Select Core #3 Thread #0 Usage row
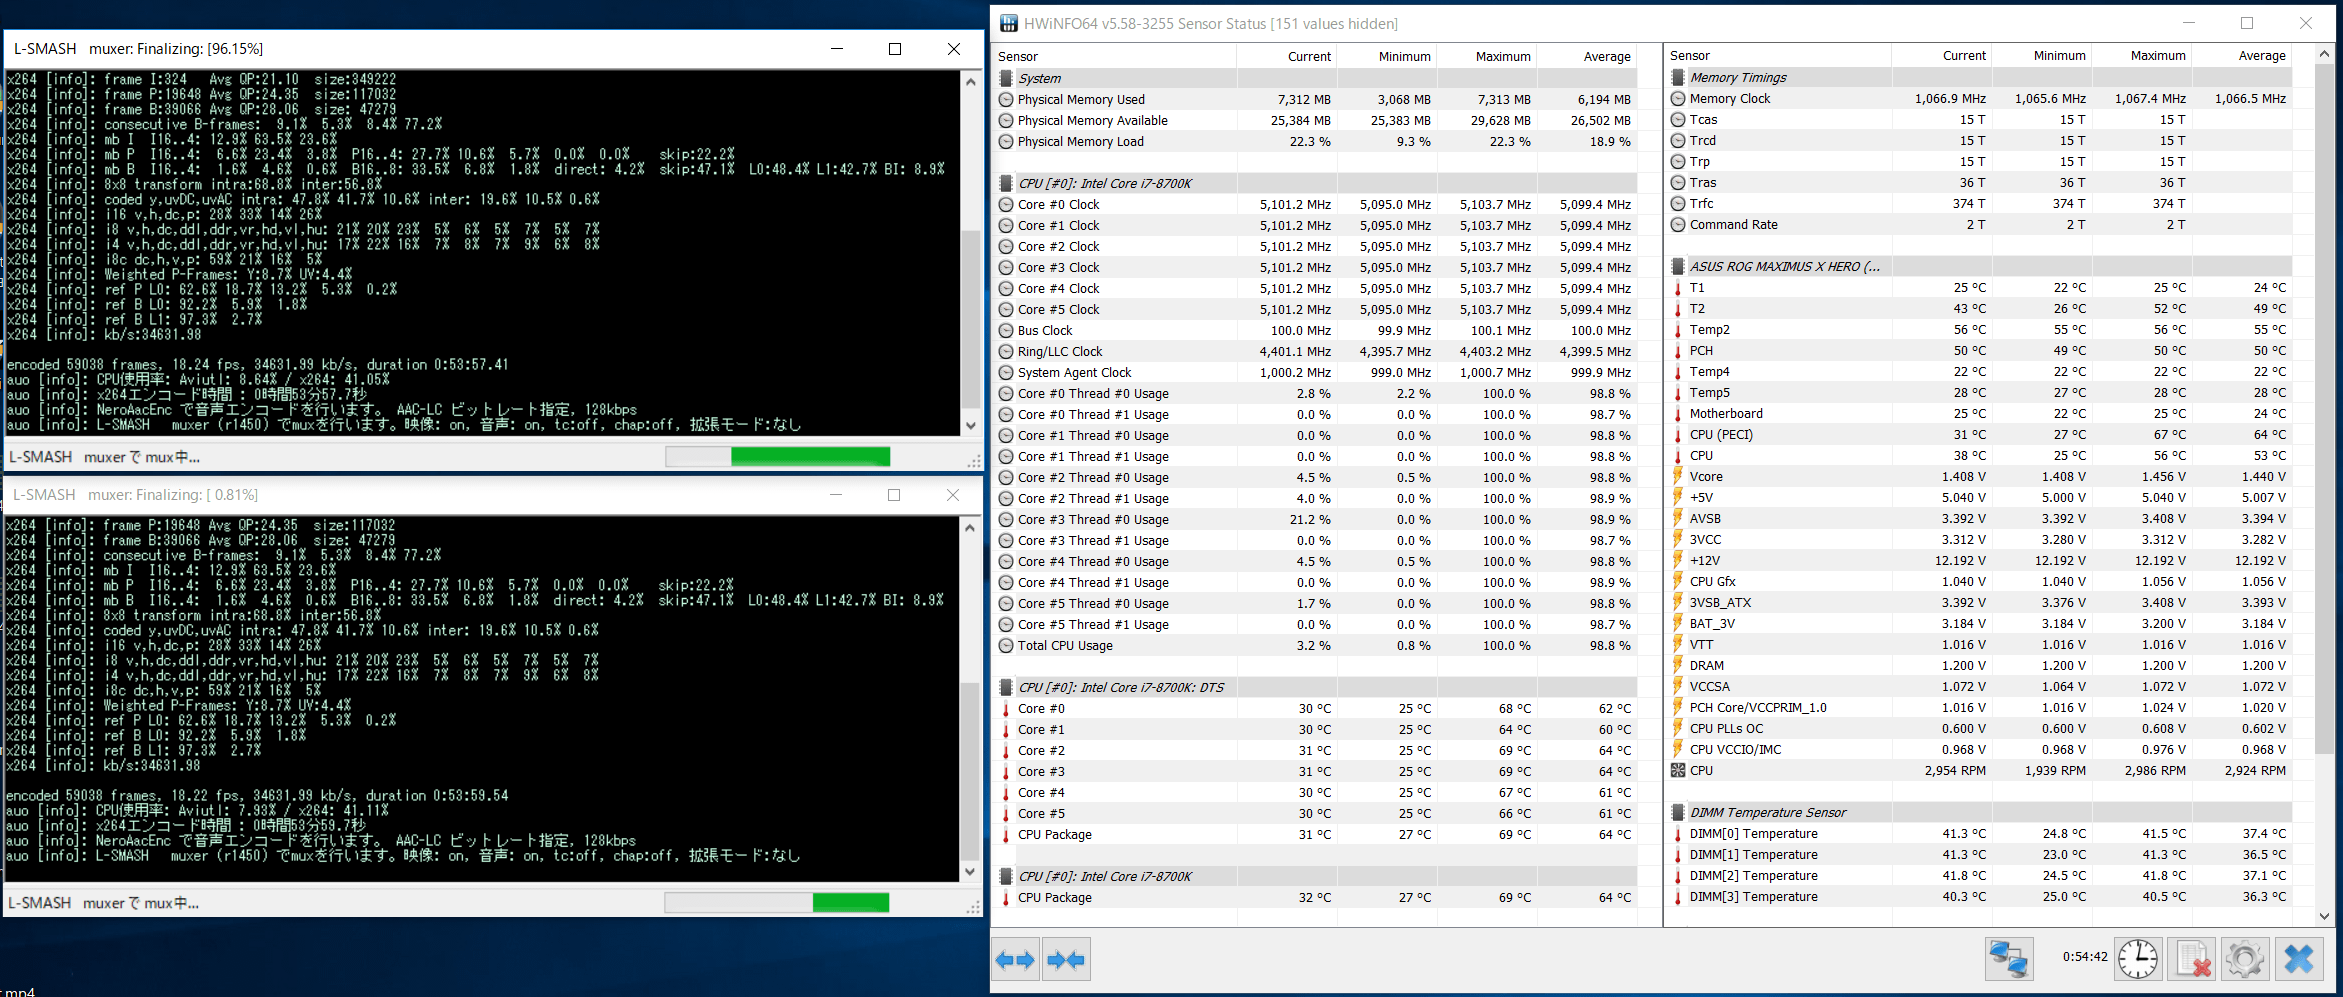The image size is (2343, 997). coord(1316,519)
